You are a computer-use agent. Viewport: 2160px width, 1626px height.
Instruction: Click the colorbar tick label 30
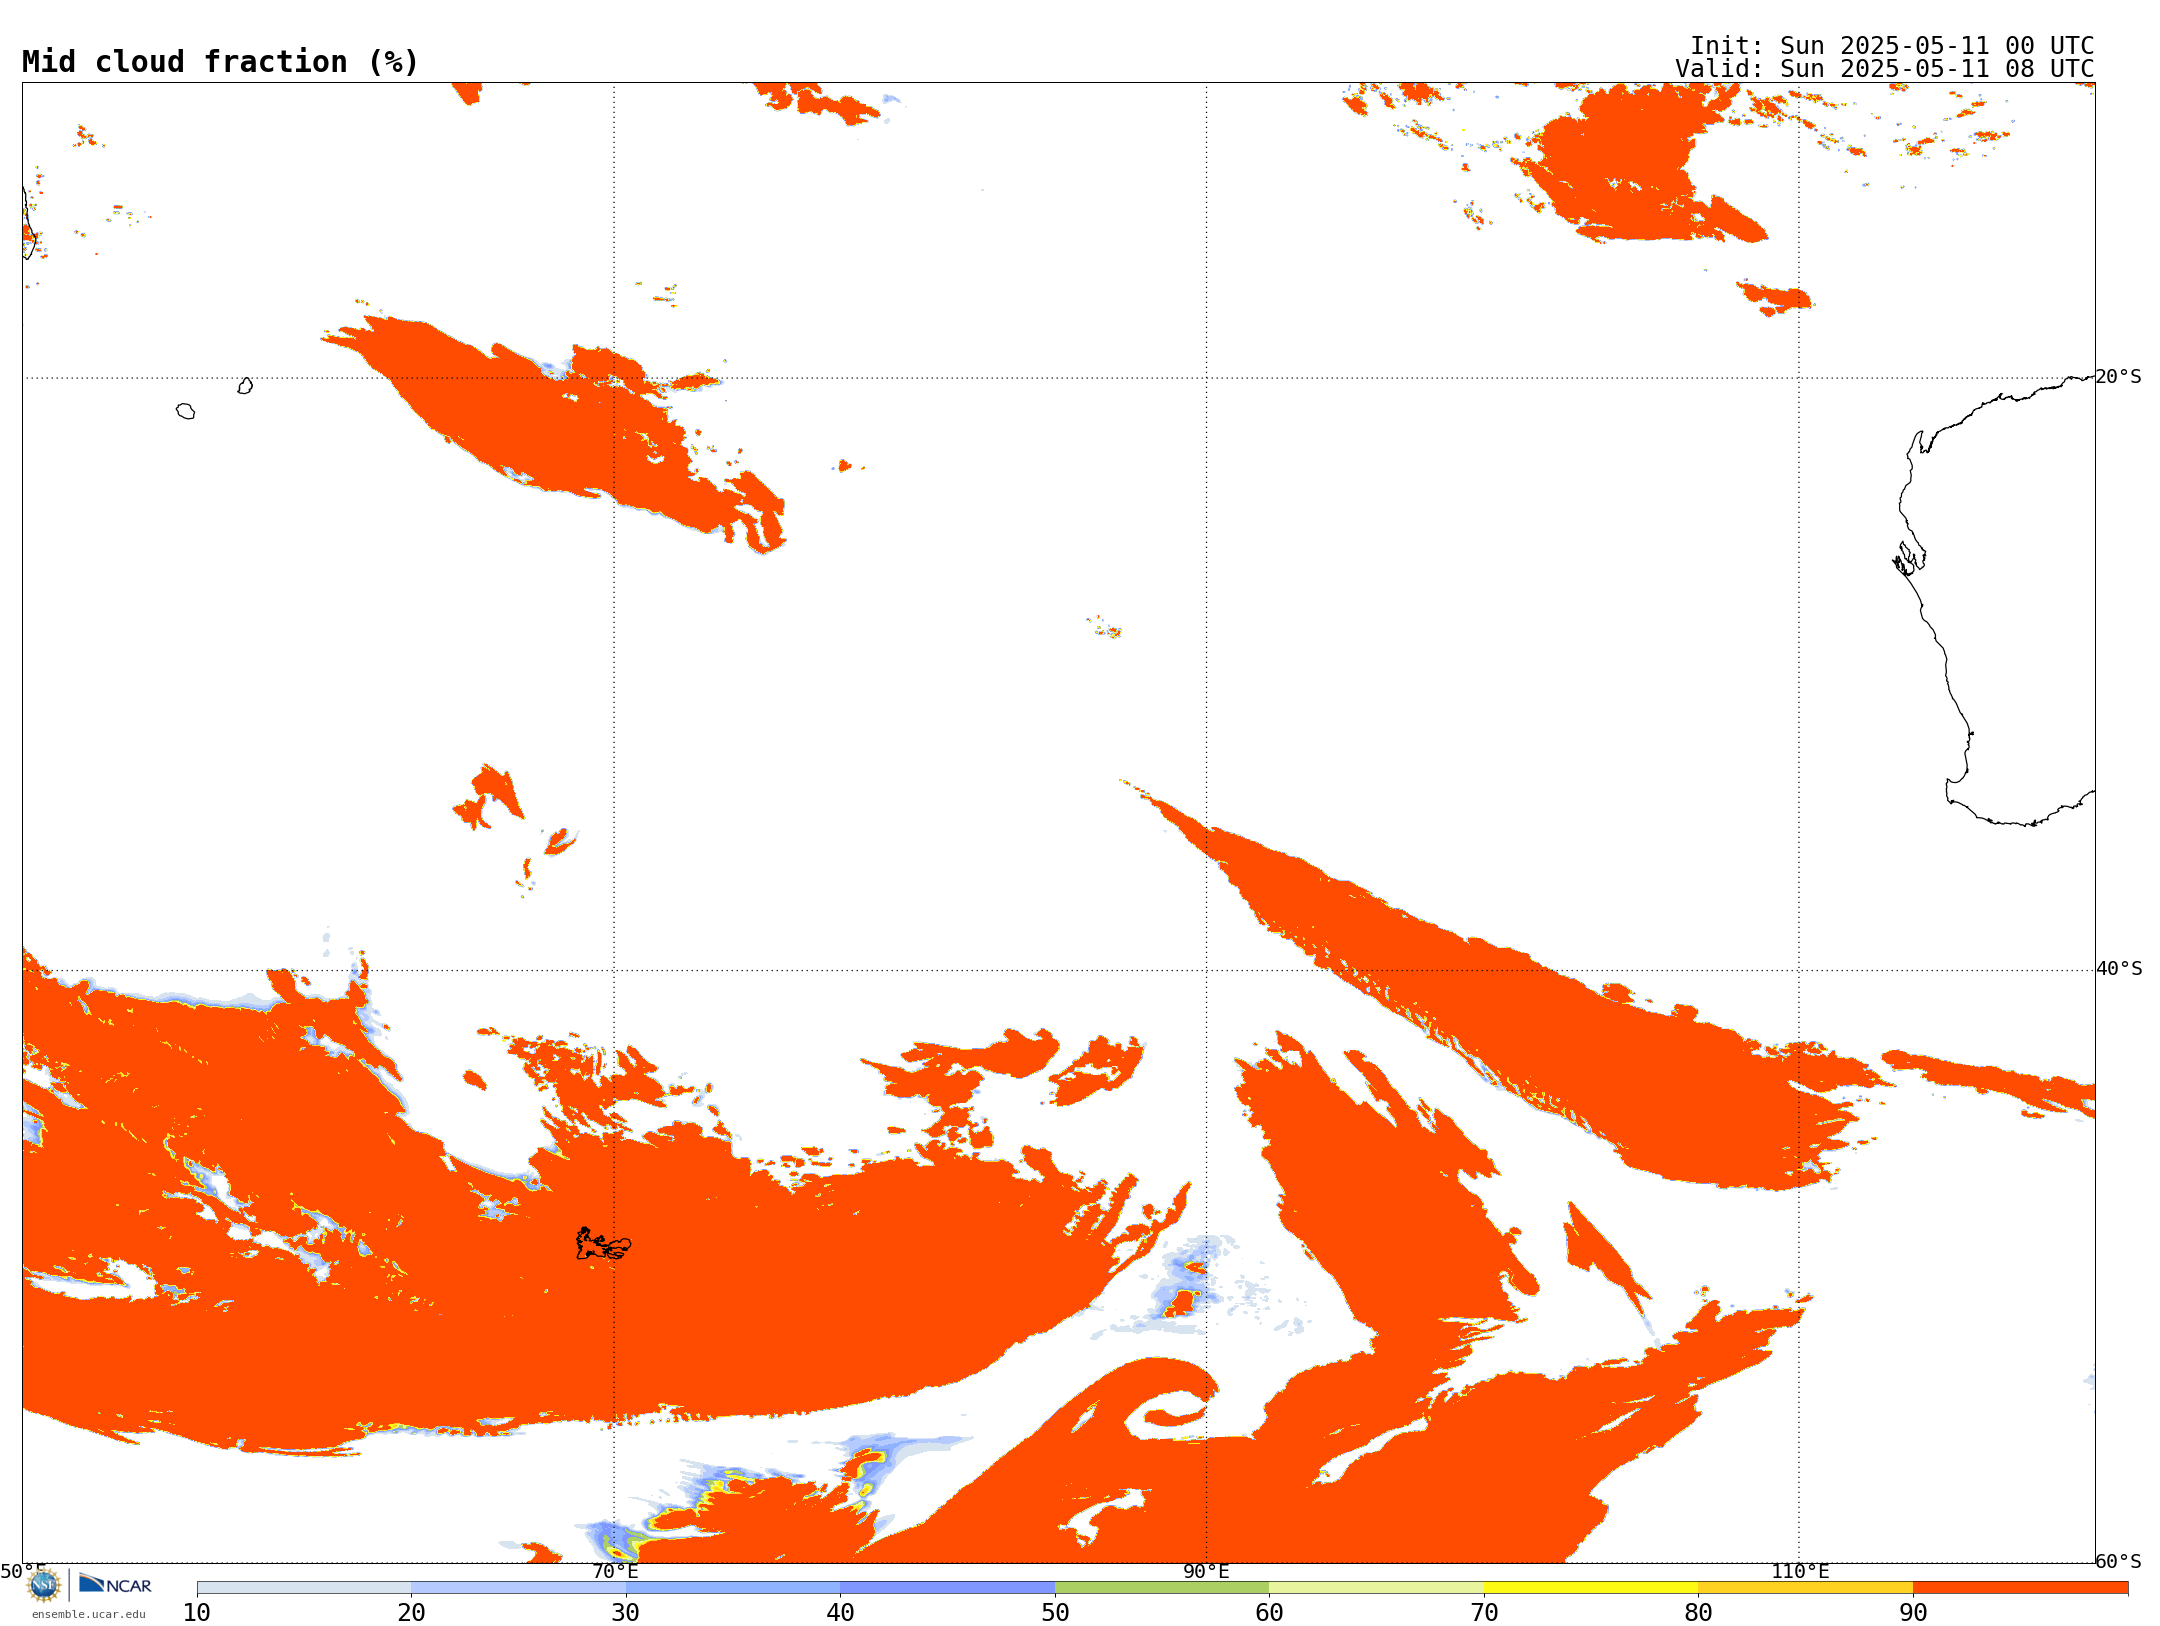[x=626, y=1613]
